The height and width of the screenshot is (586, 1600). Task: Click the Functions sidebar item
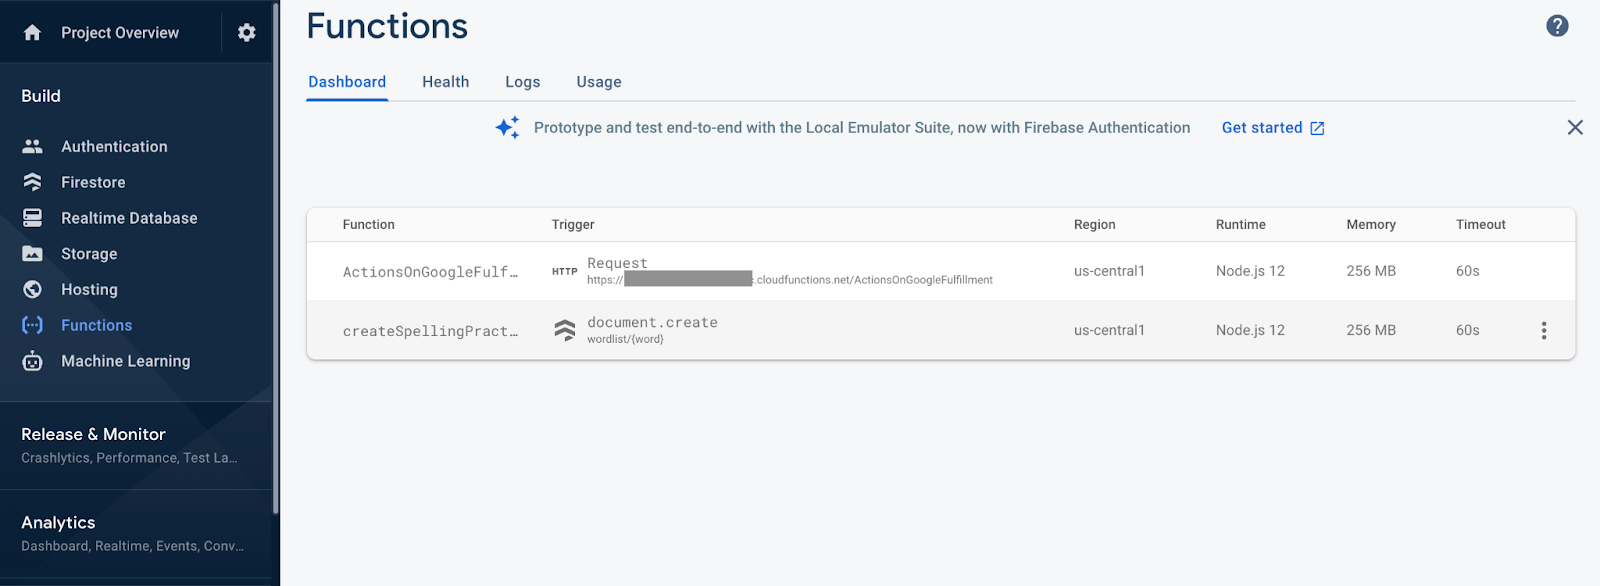pos(96,325)
